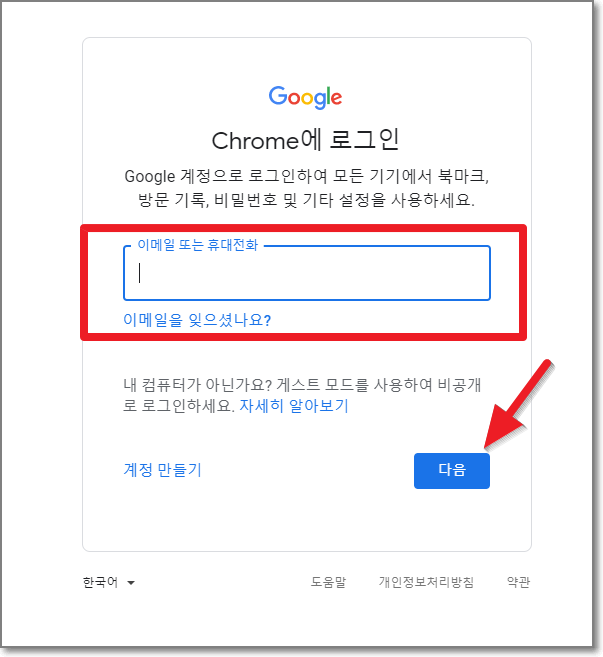The width and height of the screenshot is (603, 657).
Task: Open the 한국어 language selector
Action: click(x=109, y=582)
